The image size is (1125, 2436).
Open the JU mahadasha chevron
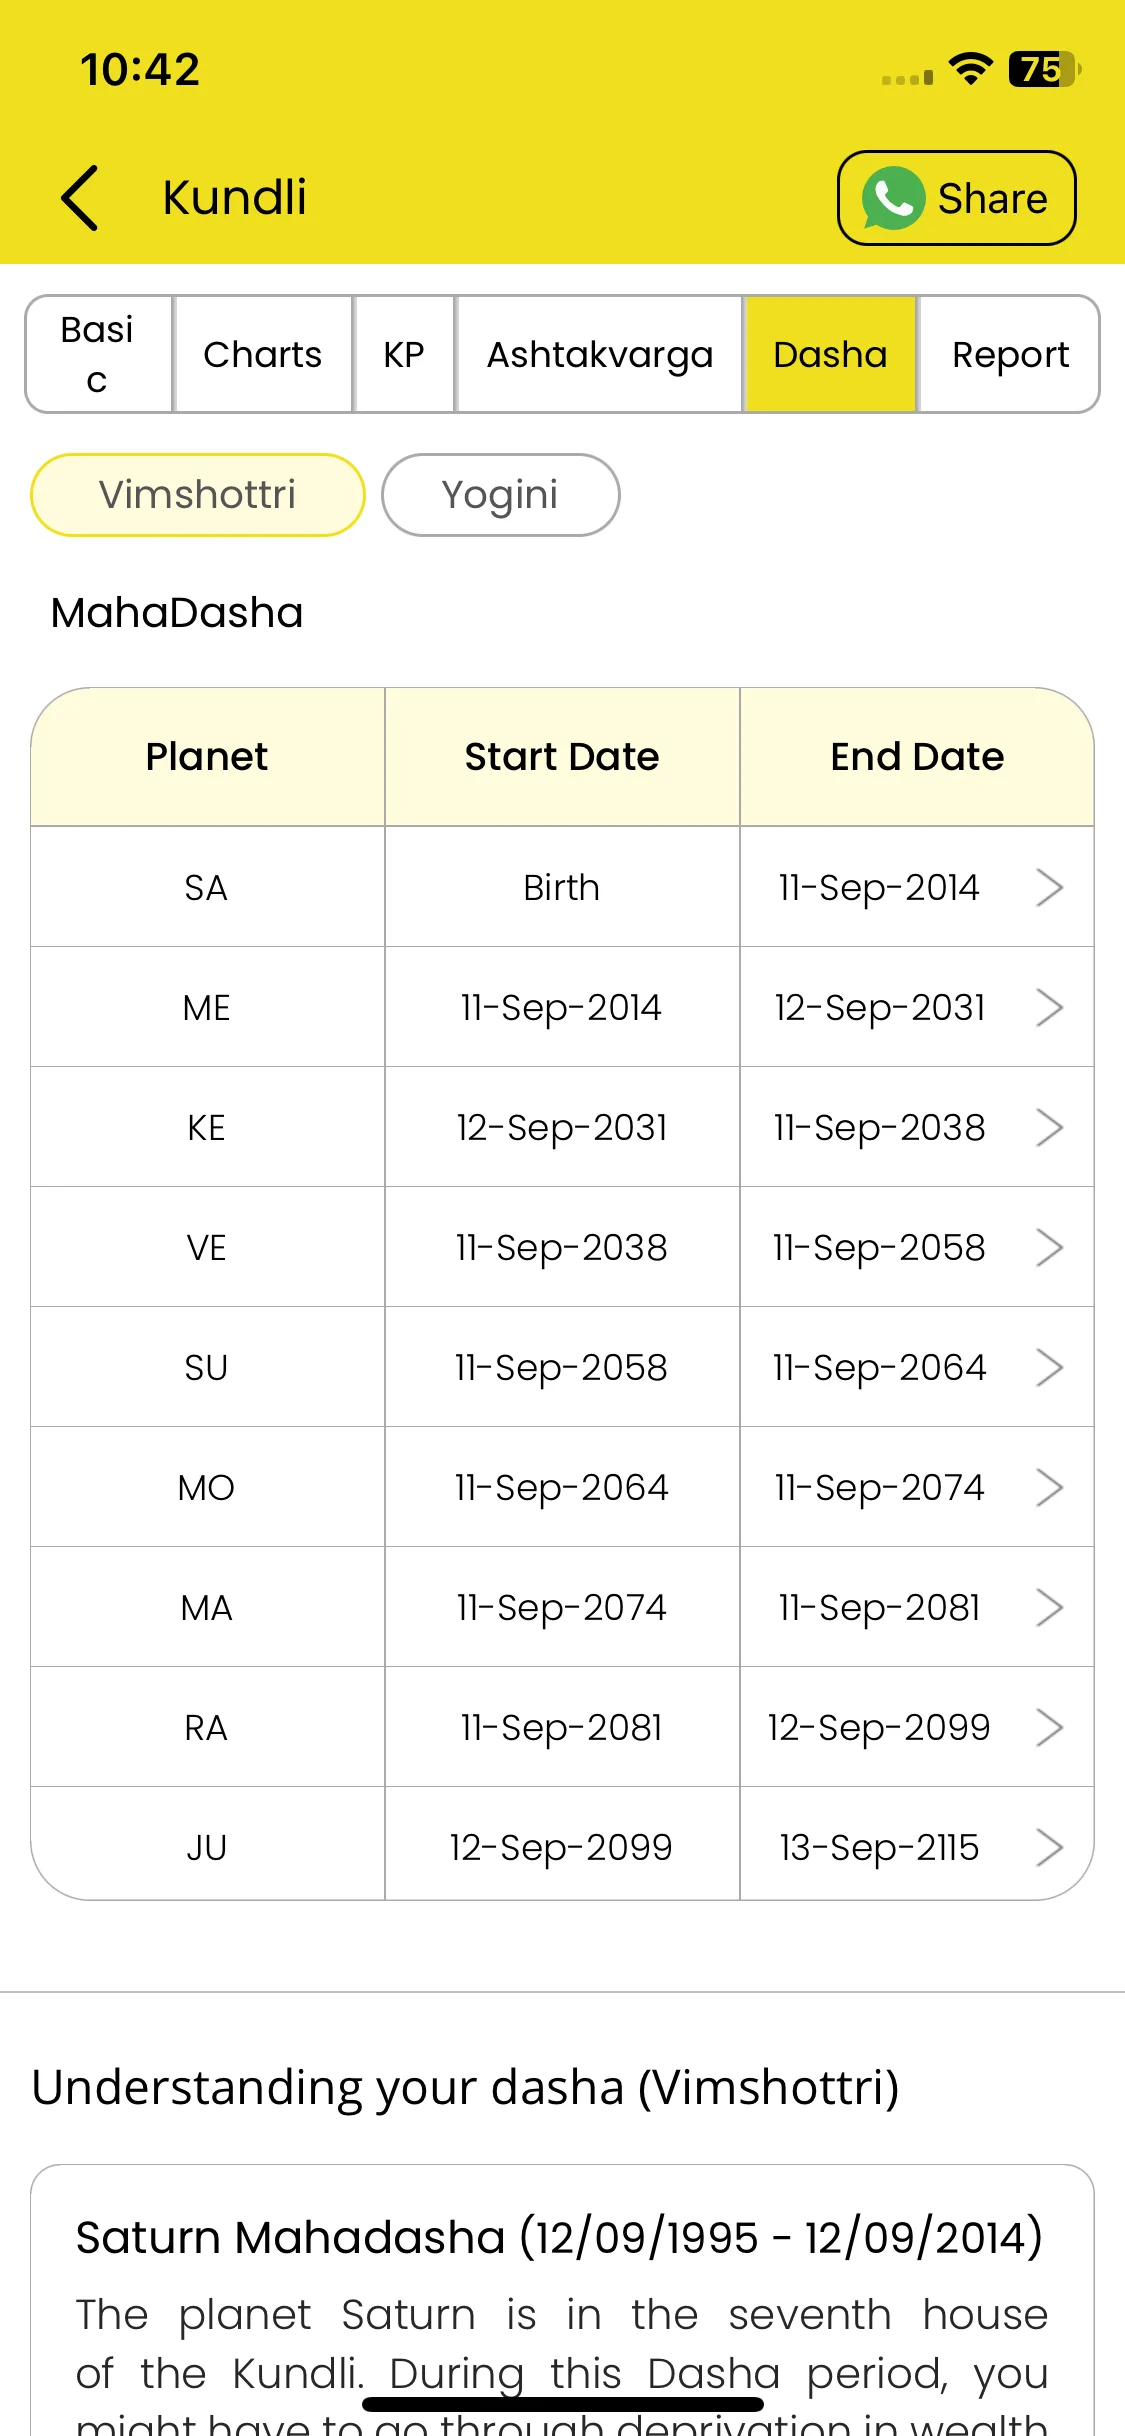point(1049,1847)
